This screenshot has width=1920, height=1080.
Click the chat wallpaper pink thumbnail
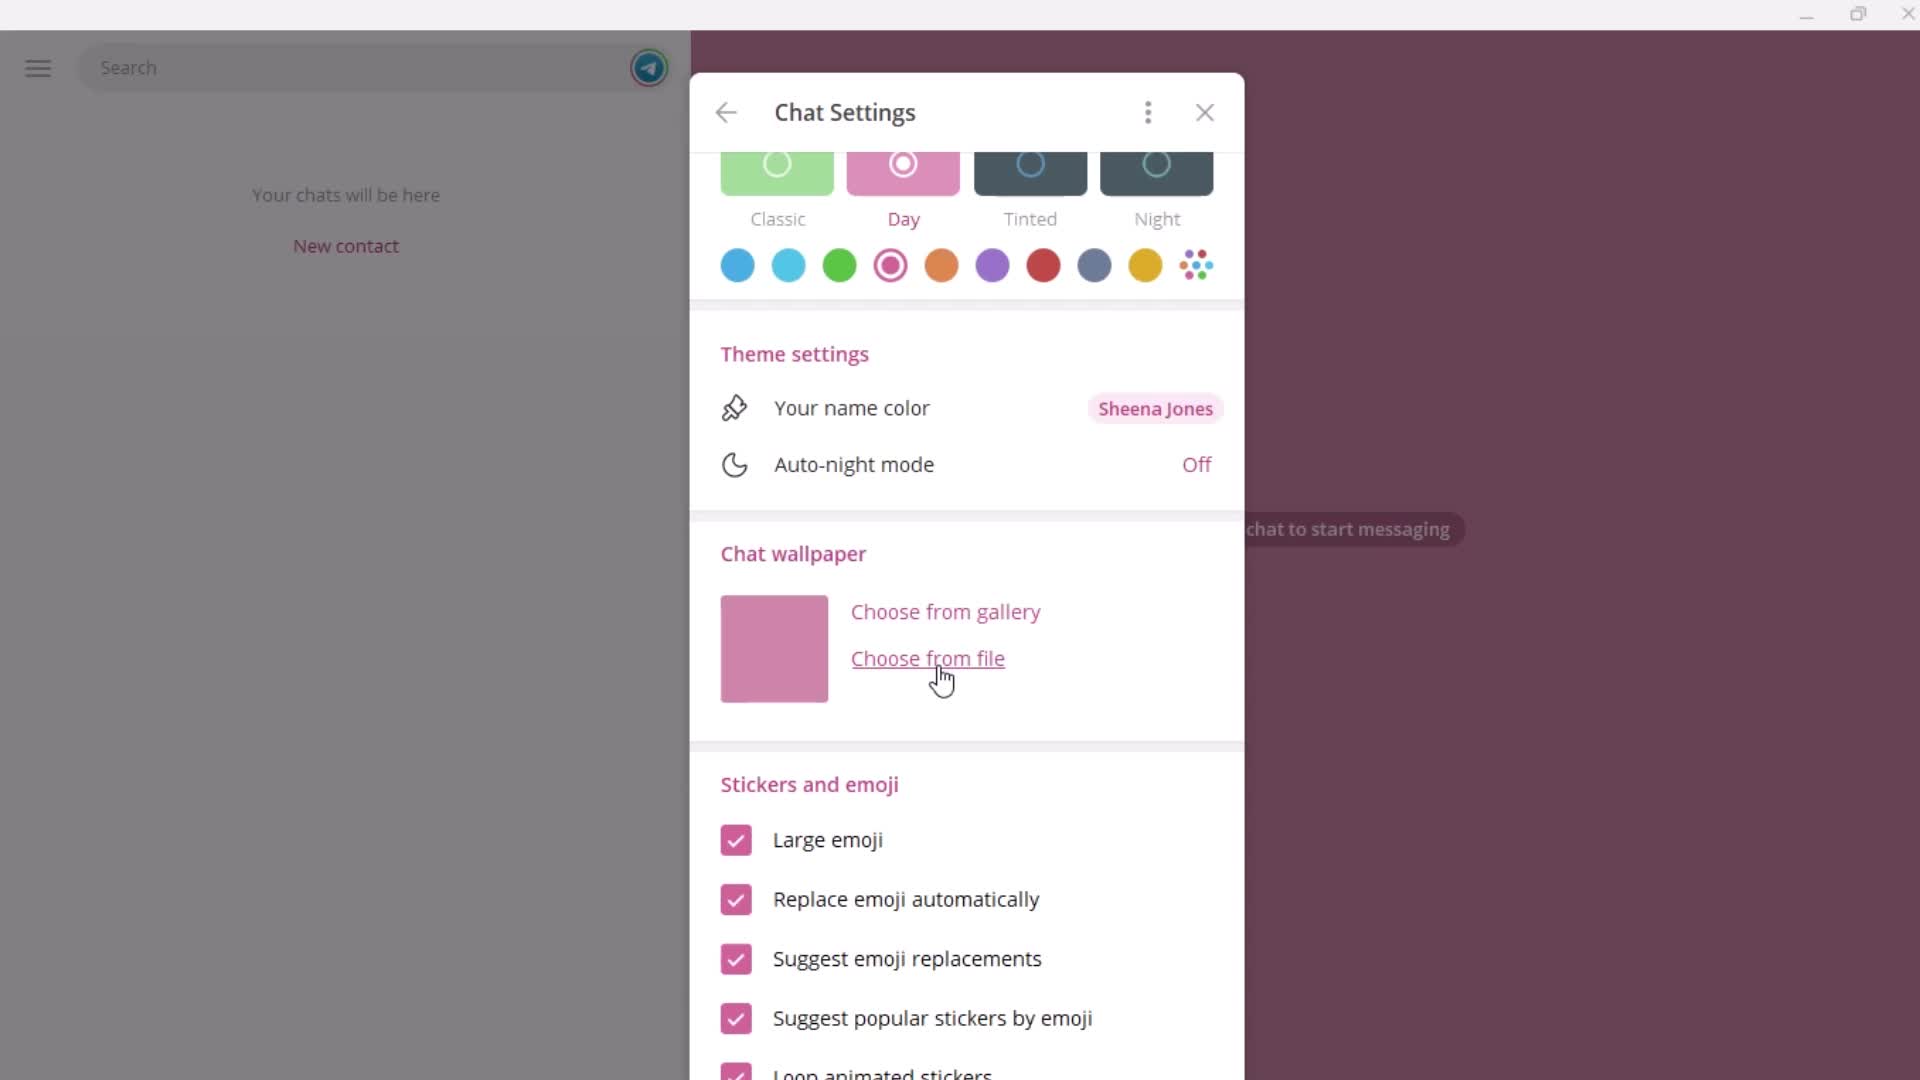coord(774,647)
